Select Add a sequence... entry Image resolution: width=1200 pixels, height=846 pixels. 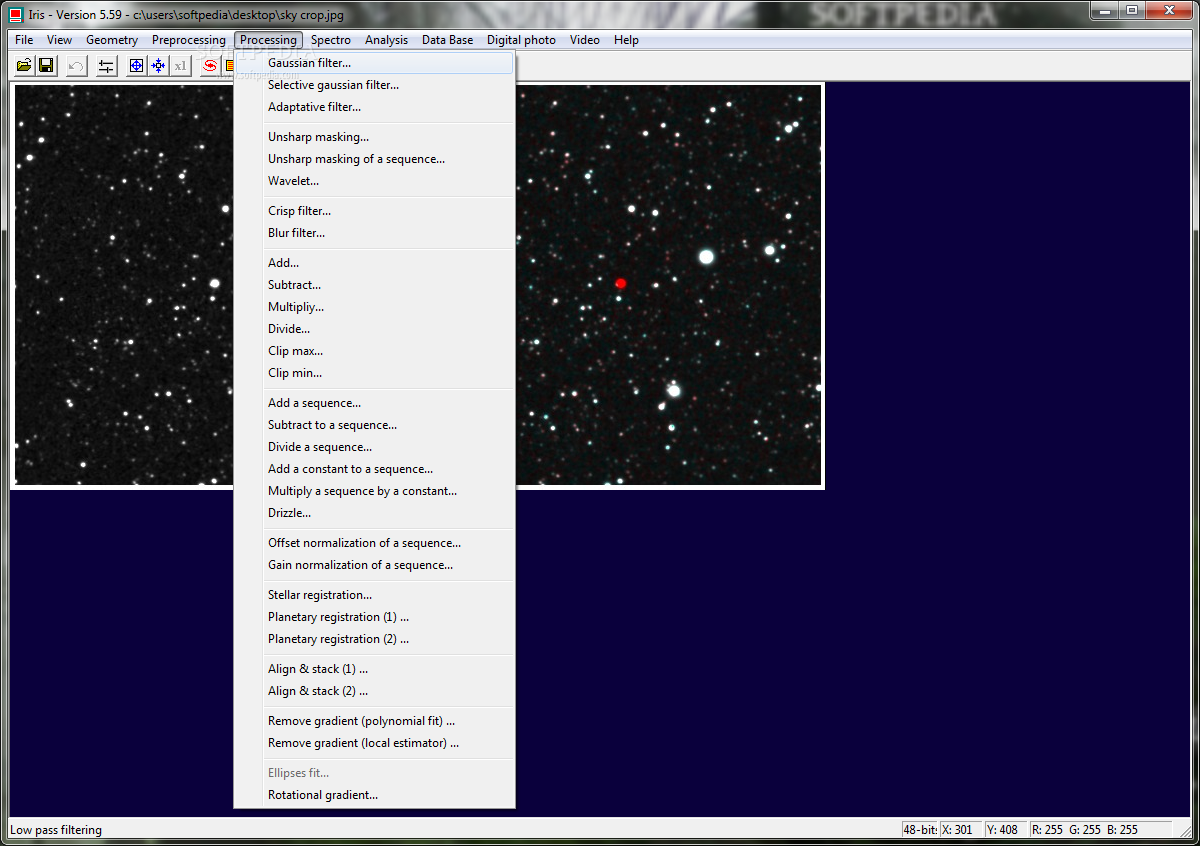(375, 403)
